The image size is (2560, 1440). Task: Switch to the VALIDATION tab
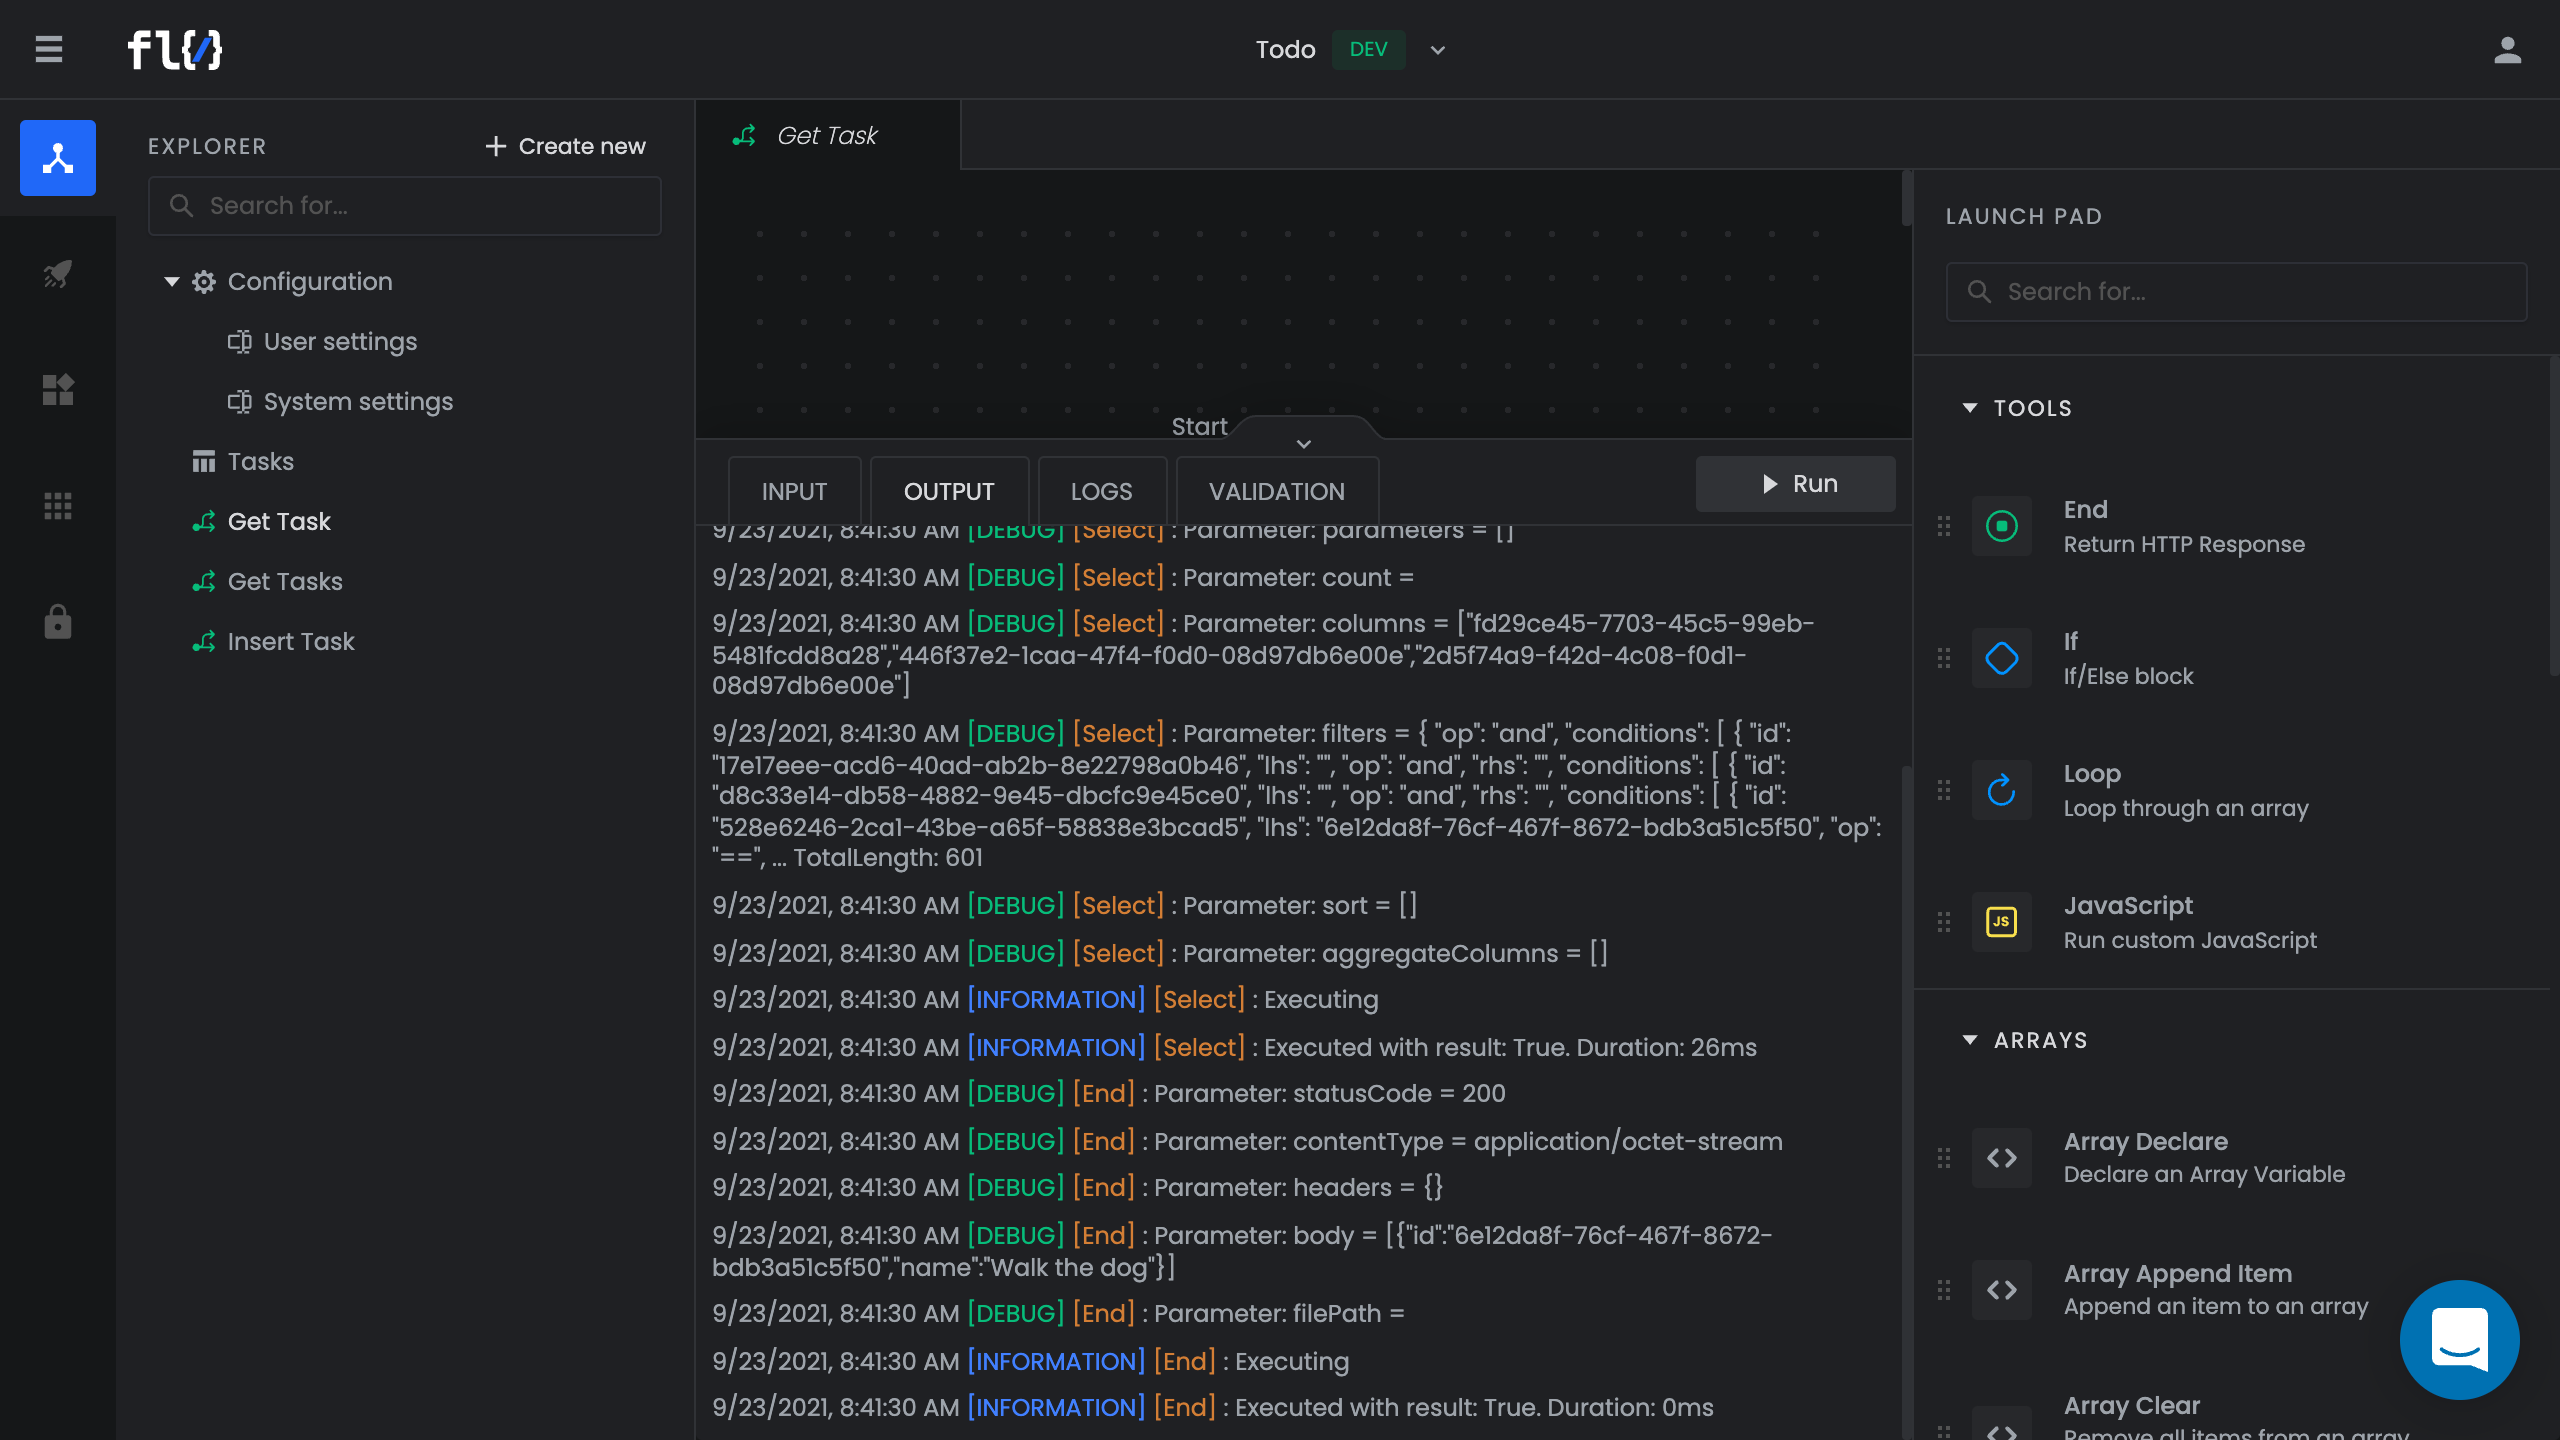tap(1277, 491)
